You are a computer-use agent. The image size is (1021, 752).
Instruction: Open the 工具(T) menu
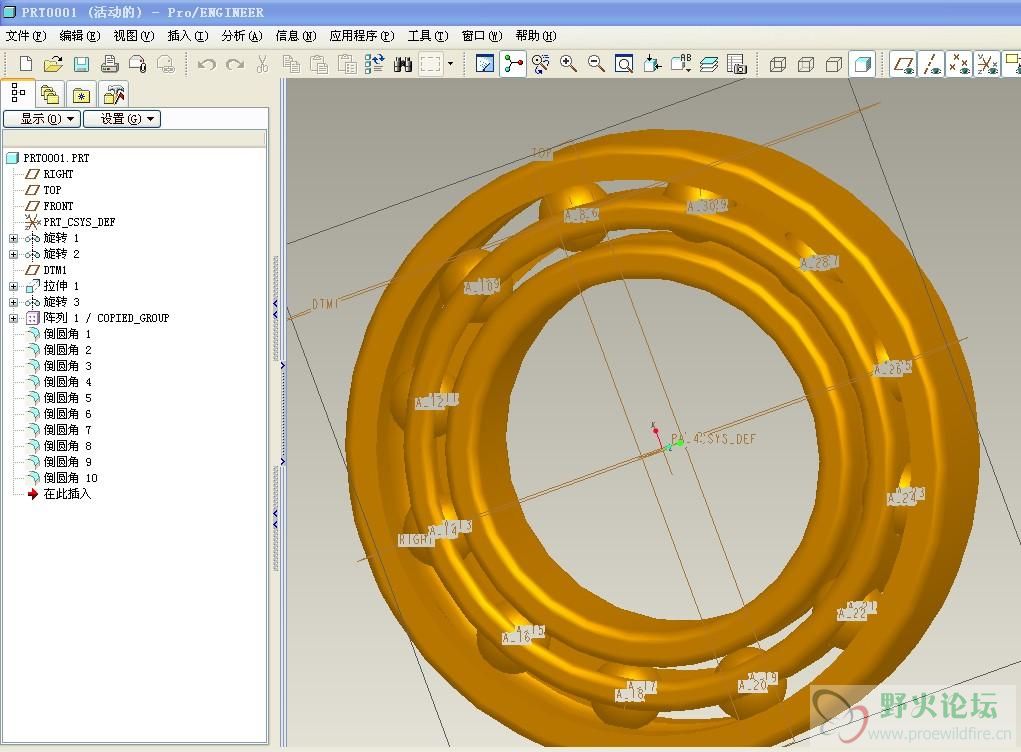[x=428, y=36]
